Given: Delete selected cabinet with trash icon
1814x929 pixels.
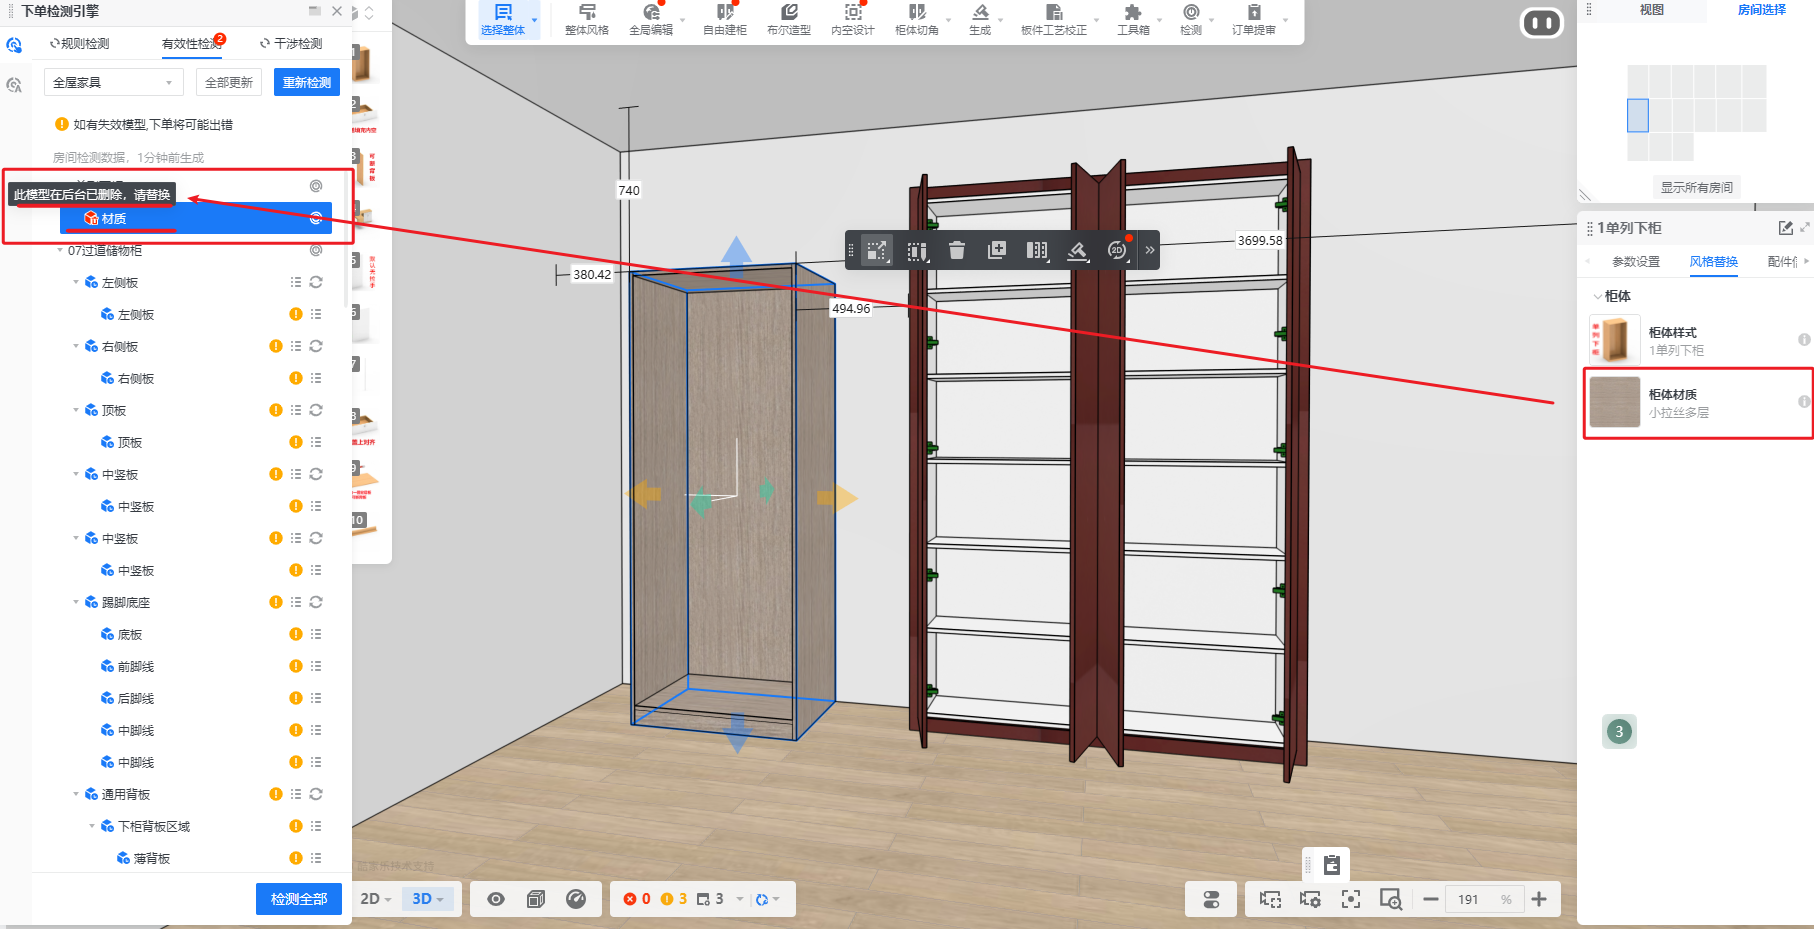Looking at the screenshot, I should (957, 250).
